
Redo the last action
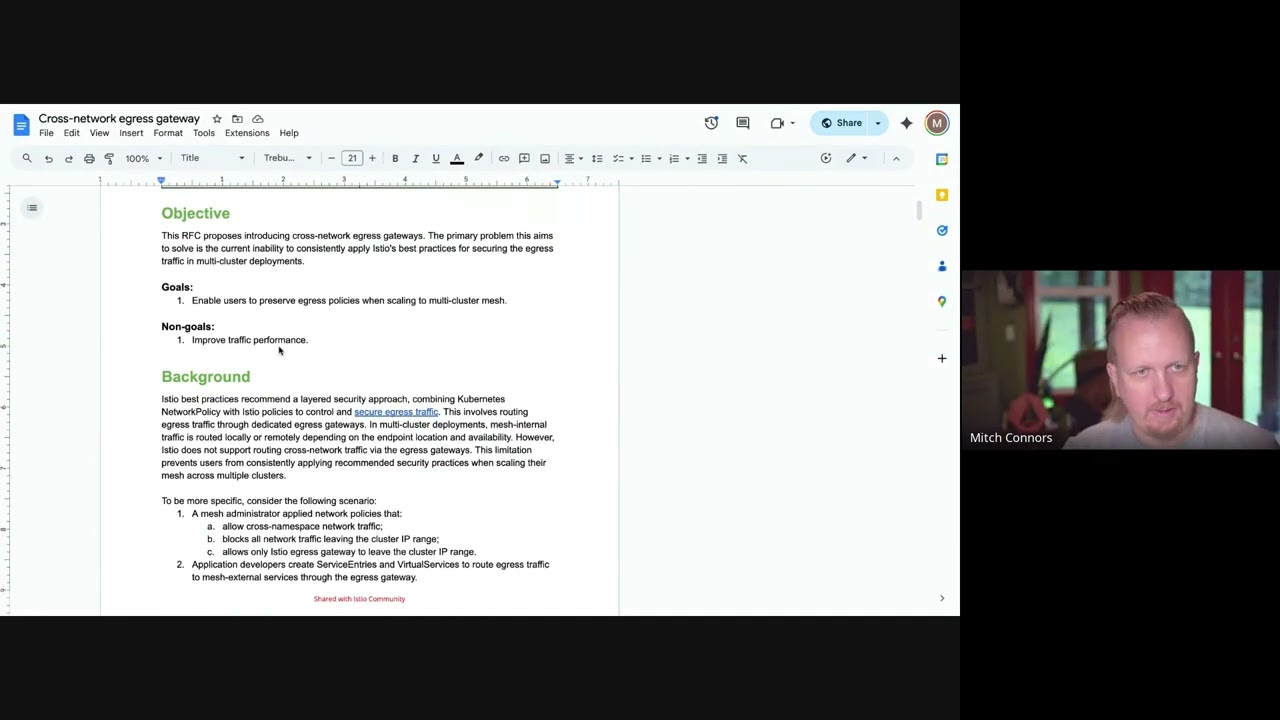68,158
